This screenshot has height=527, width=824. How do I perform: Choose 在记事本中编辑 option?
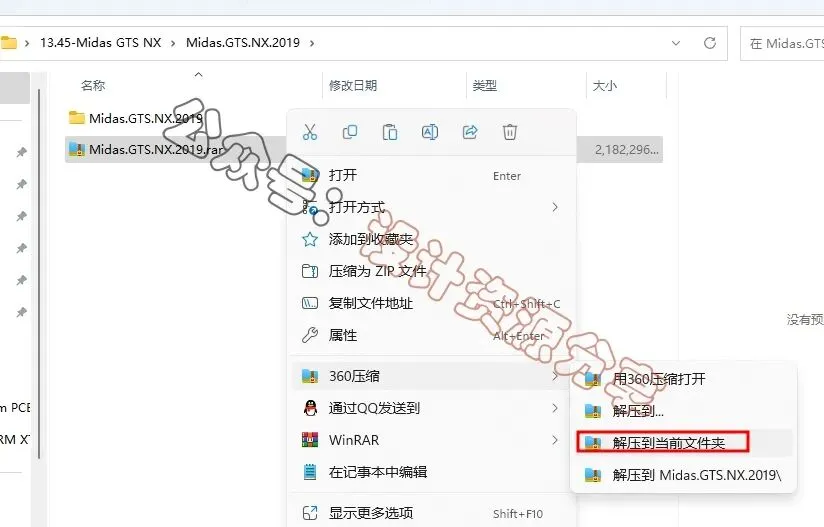(x=431, y=472)
